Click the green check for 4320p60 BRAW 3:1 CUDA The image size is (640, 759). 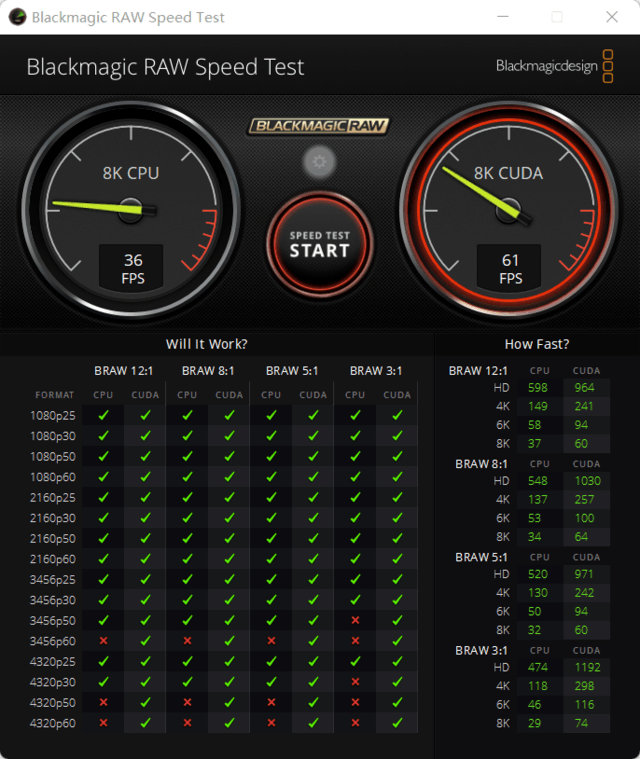click(397, 723)
